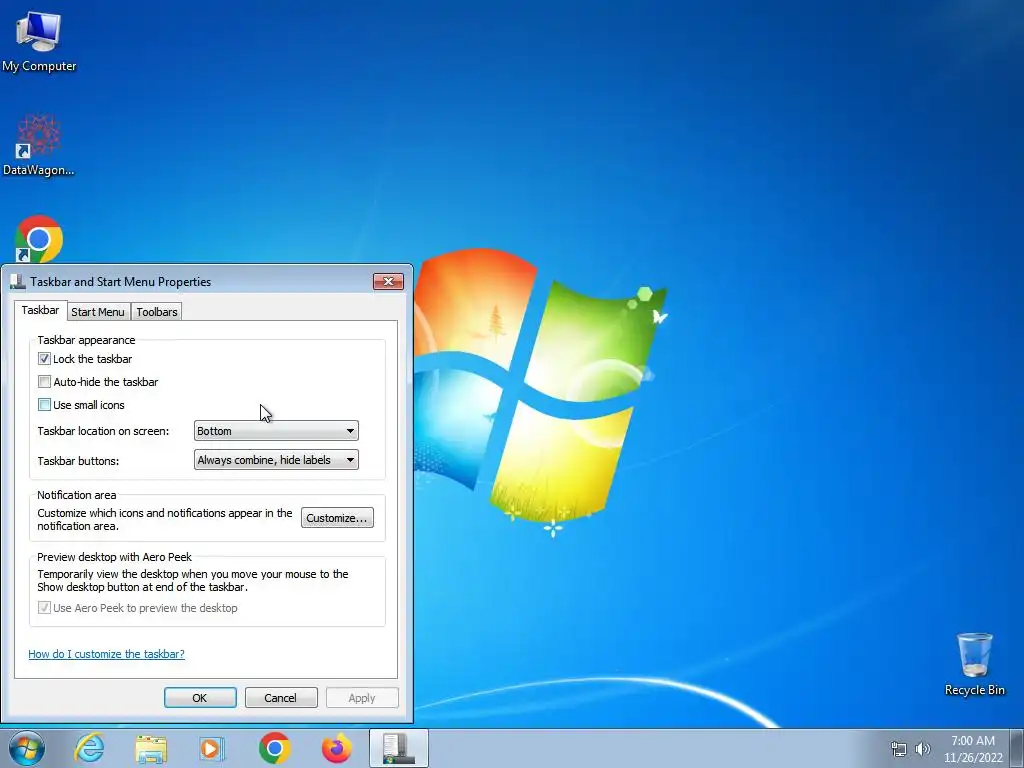The image size is (1024, 768).
Task: Click the Taskbar buttons label
Action: (x=78, y=460)
